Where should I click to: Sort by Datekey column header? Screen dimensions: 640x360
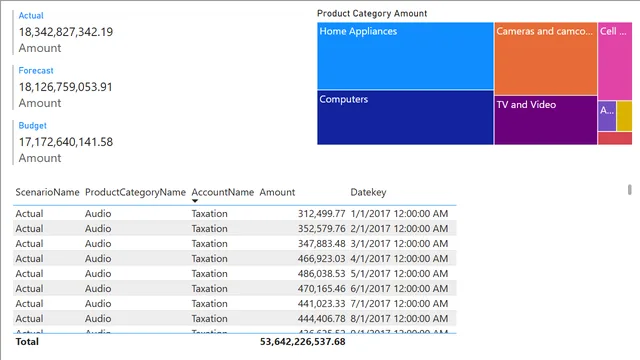[x=368, y=192]
